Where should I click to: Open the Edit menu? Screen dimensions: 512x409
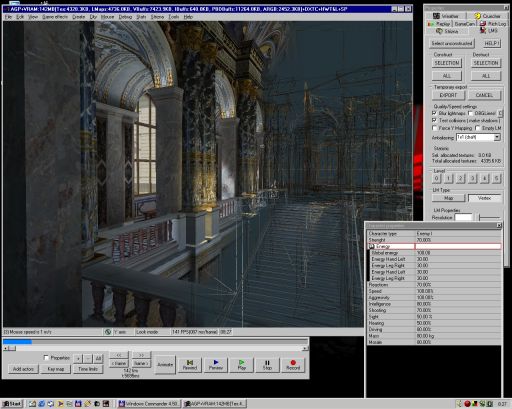pos(20,17)
